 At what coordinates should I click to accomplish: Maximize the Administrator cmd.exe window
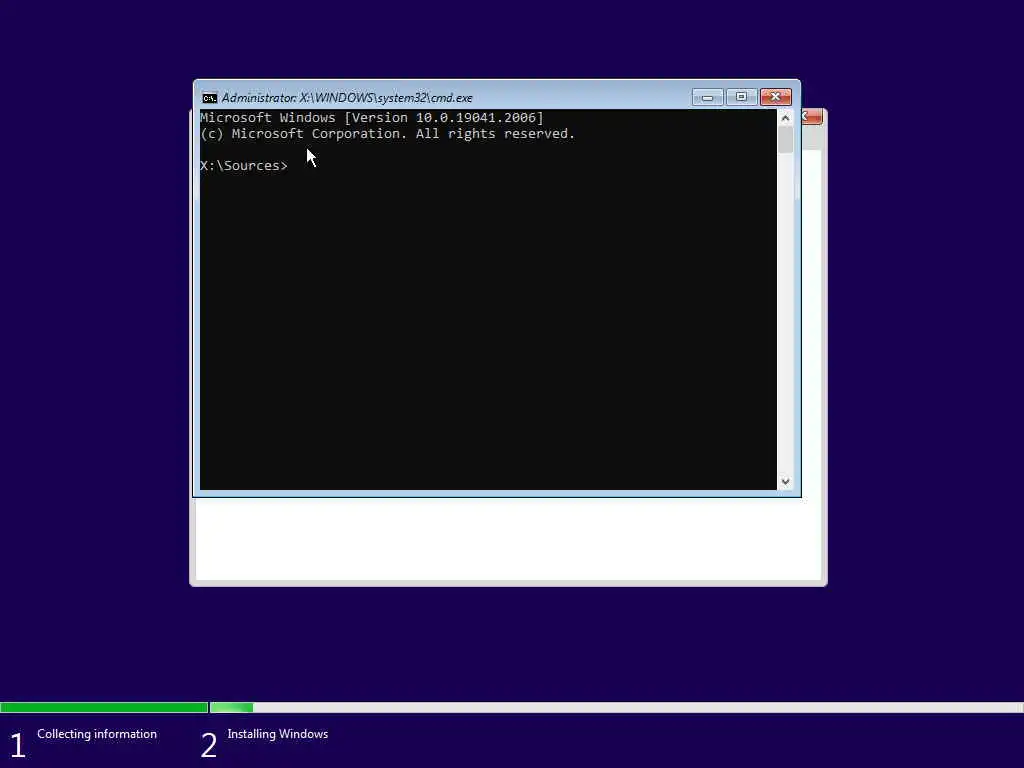coord(741,97)
